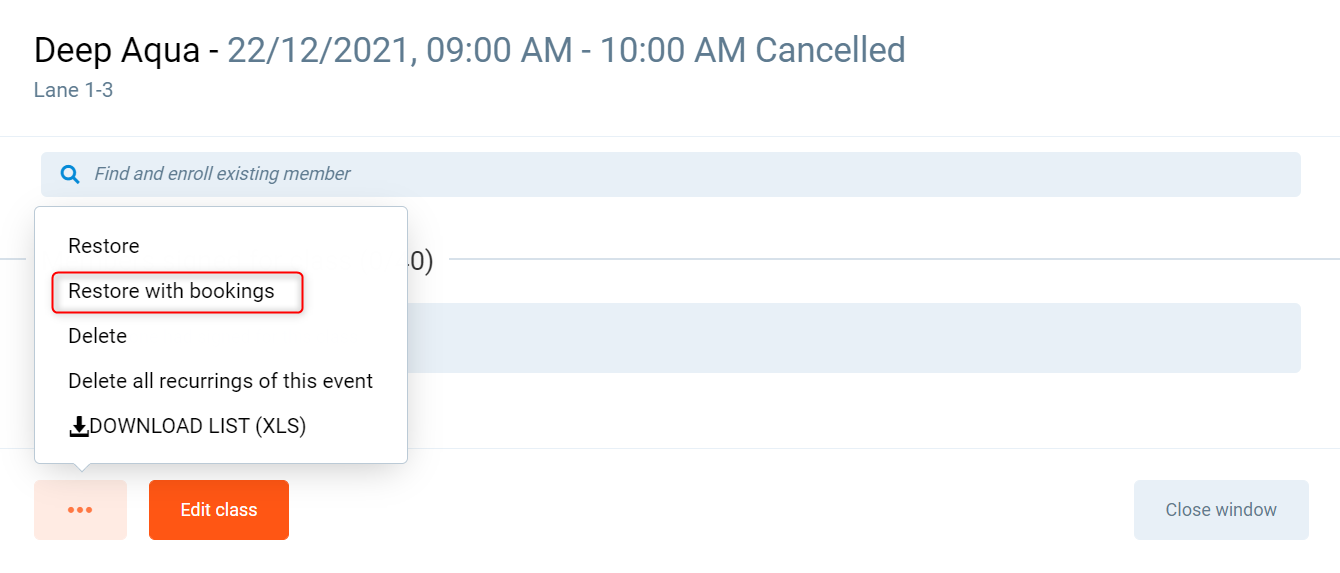This screenshot has width=1340, height=573.
Task: Select Delete in the options menu
Action: pos(97,336)
